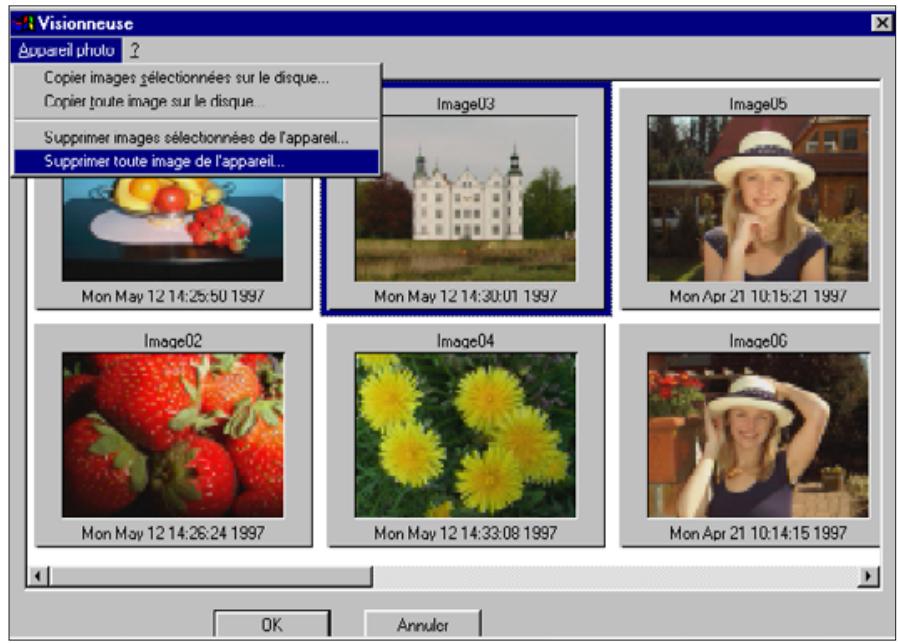Click the Image02 label

(x=173, y=341)
